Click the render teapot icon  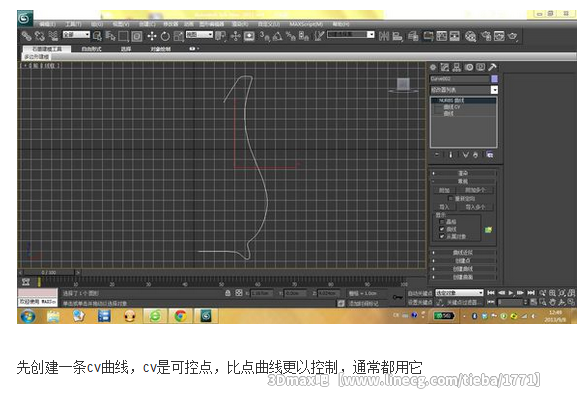513,36
